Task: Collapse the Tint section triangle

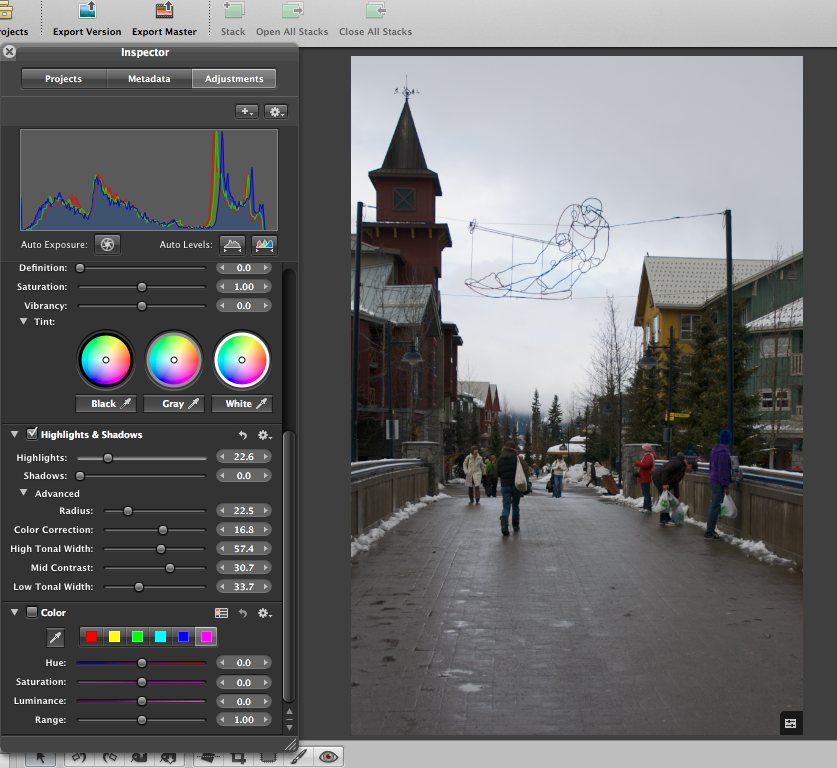Action: (x=24, y=321)
